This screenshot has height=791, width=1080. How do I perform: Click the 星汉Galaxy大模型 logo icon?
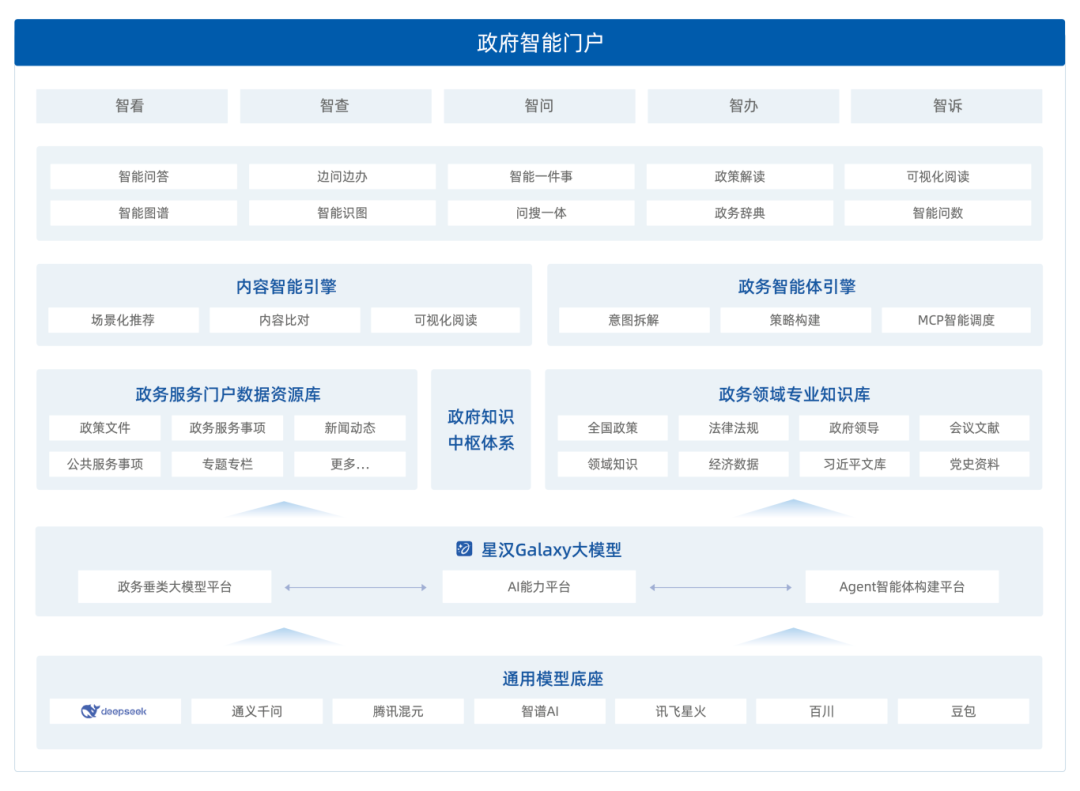464,548
